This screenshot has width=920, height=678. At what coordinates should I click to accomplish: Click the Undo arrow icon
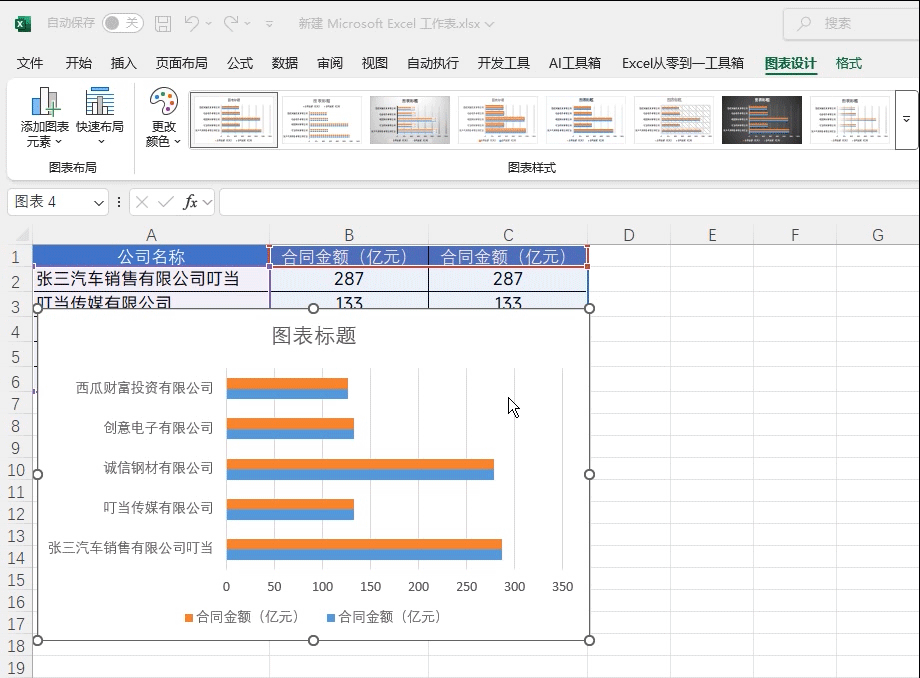coord(193,23)
